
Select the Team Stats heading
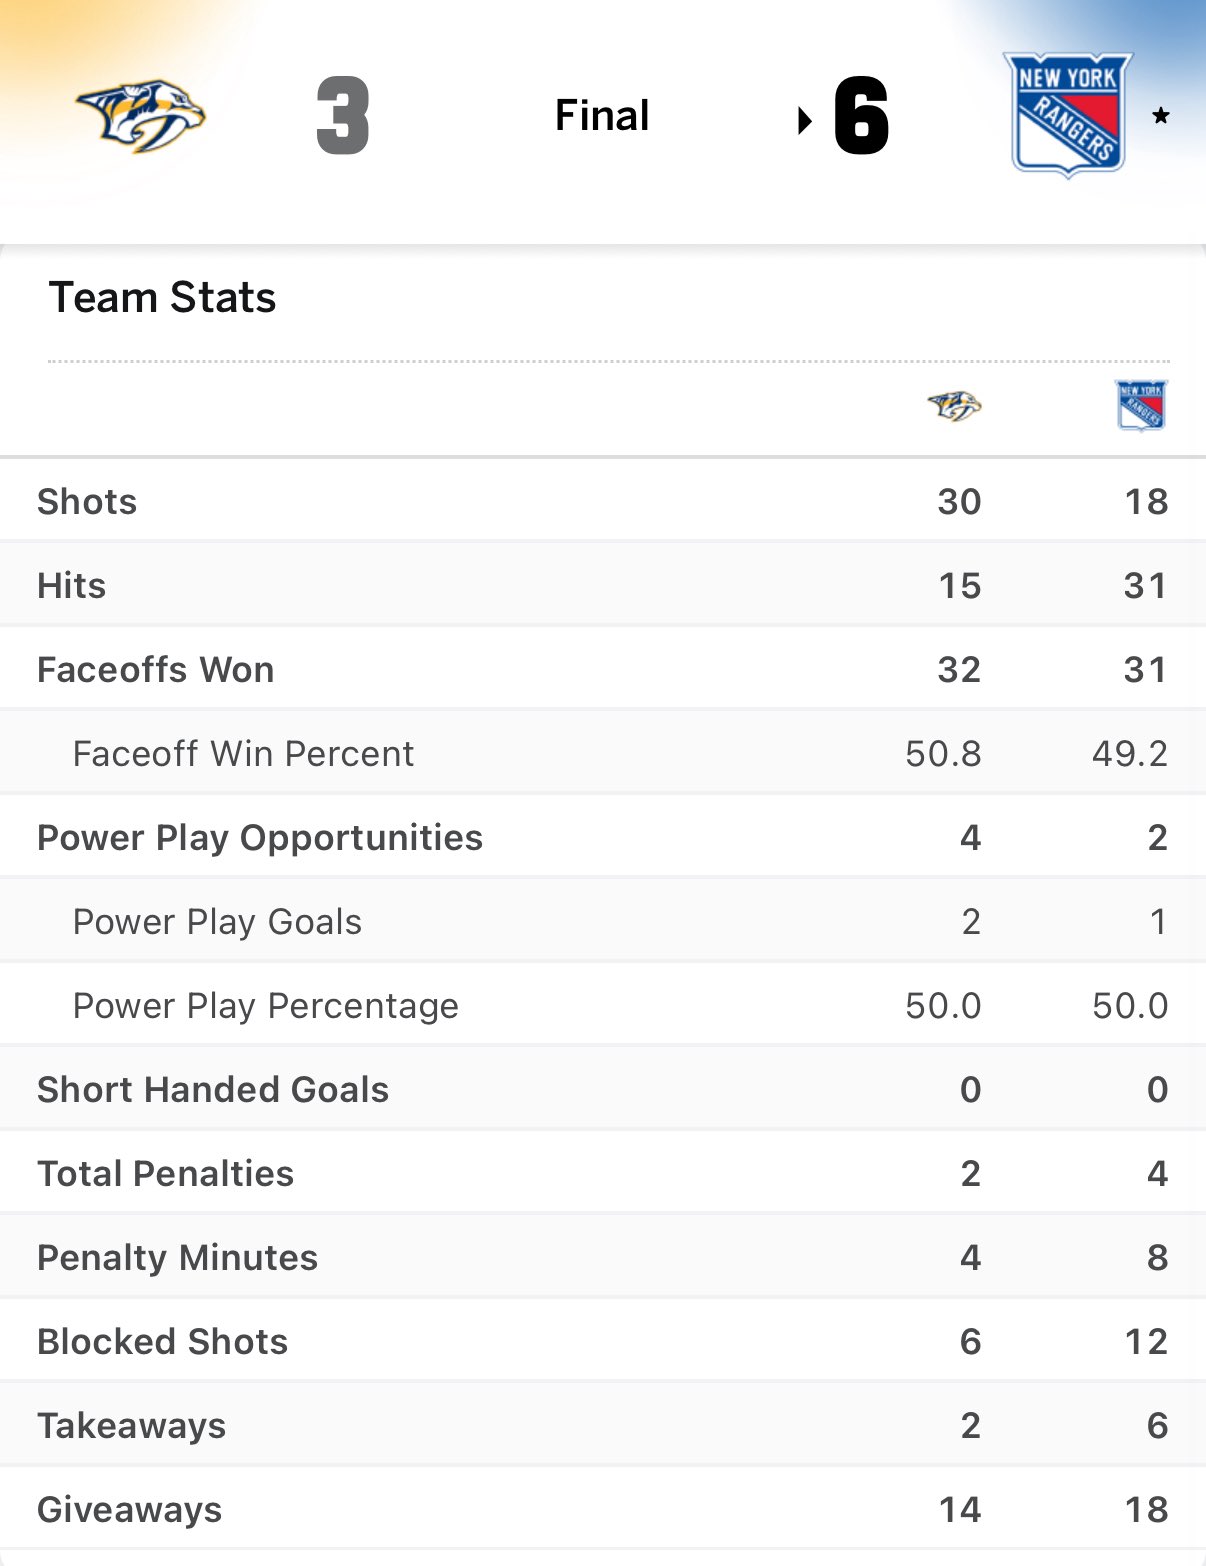click(162, 297)
